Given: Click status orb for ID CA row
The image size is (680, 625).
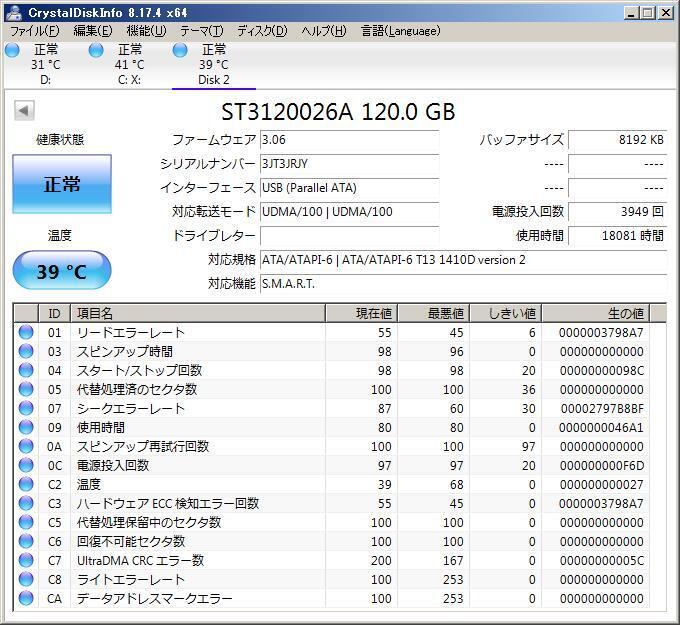Looking at the screenshot, I should [x=26, y=599].
